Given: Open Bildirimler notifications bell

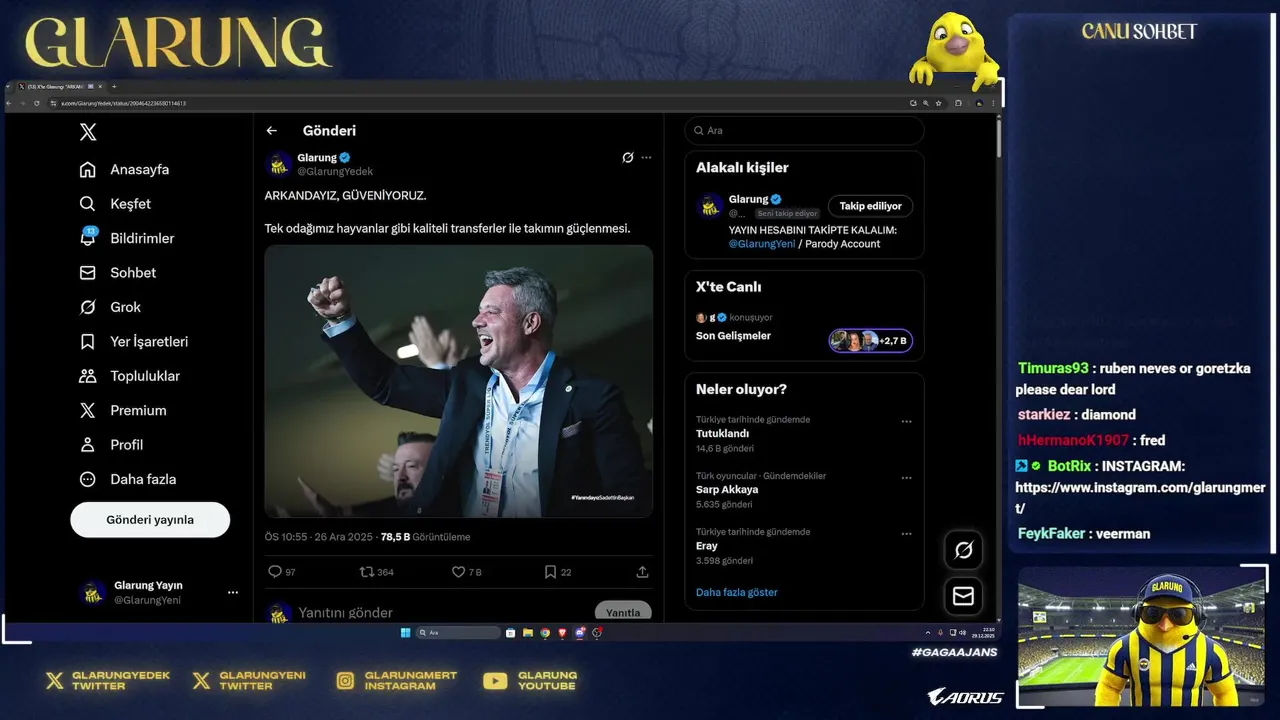Looking at the screenshot, I should coord(88,238).
